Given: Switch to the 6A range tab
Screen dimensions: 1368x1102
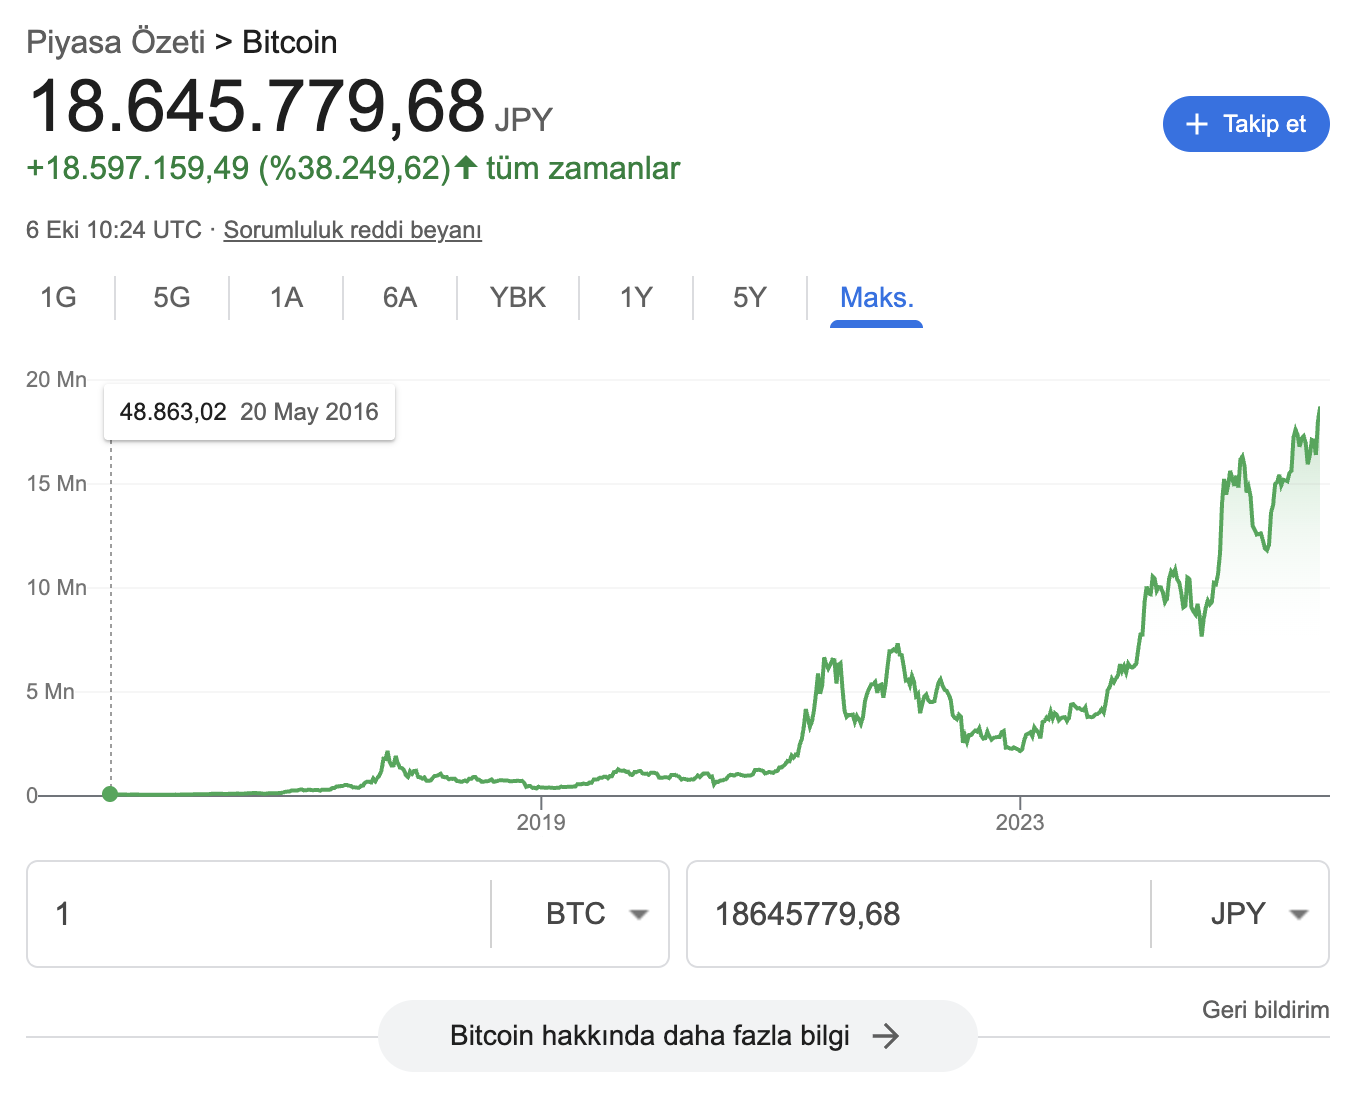Looking at the screenshot, I should pyautogui.click(x=400, y=298).
